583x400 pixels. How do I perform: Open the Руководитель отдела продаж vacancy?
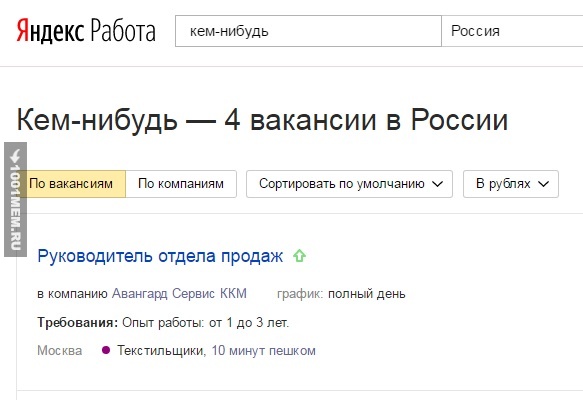(160, 256)
